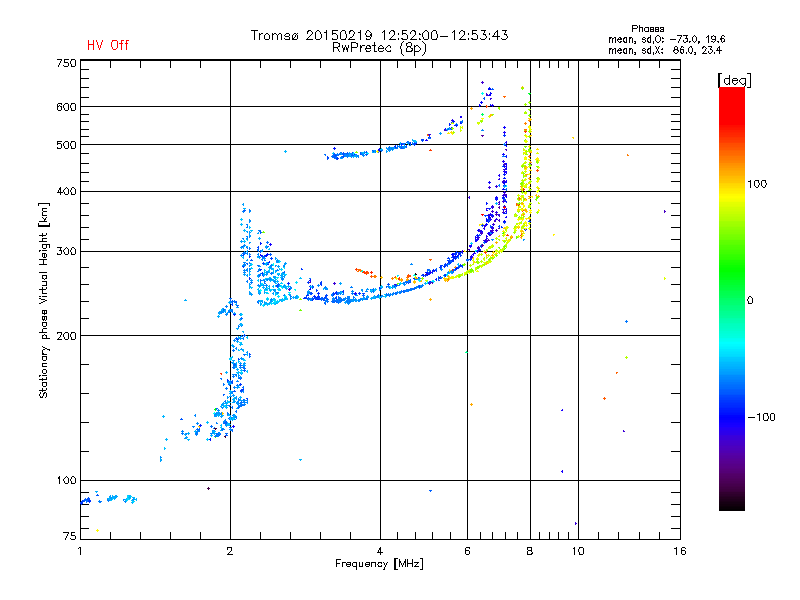Click the '300' height axis tick label
This screenshot has width=800, height=600.
pyautogui.click(x=66, y=252)
